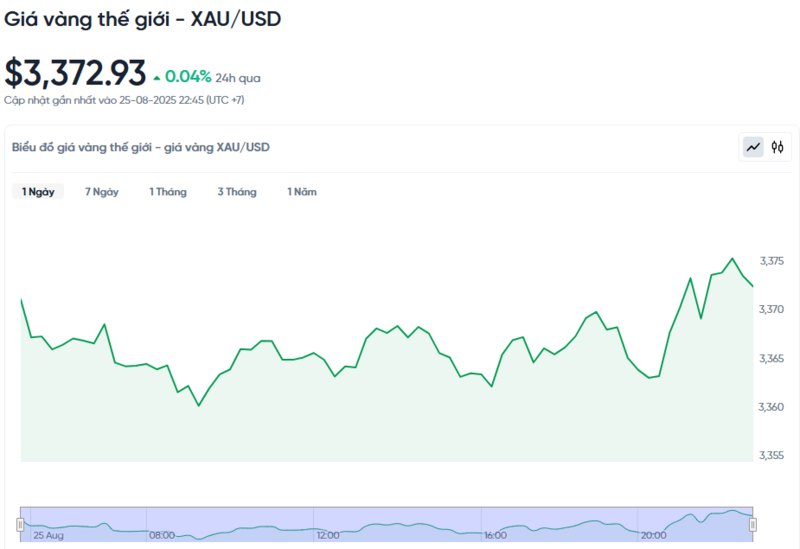Select the 1 Ngày time range tab
Image resolution: width=800 pixels, height=549 pixels.
(38, 192)
